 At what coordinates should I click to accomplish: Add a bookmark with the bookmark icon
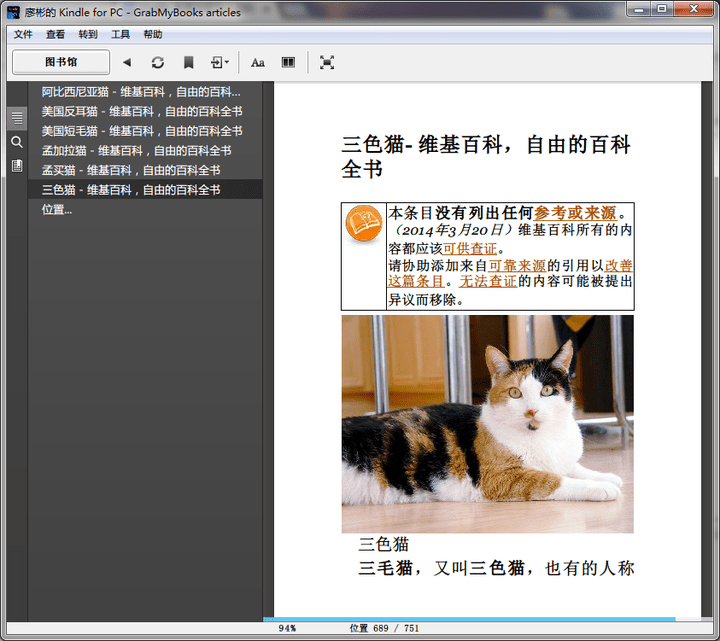188,62
